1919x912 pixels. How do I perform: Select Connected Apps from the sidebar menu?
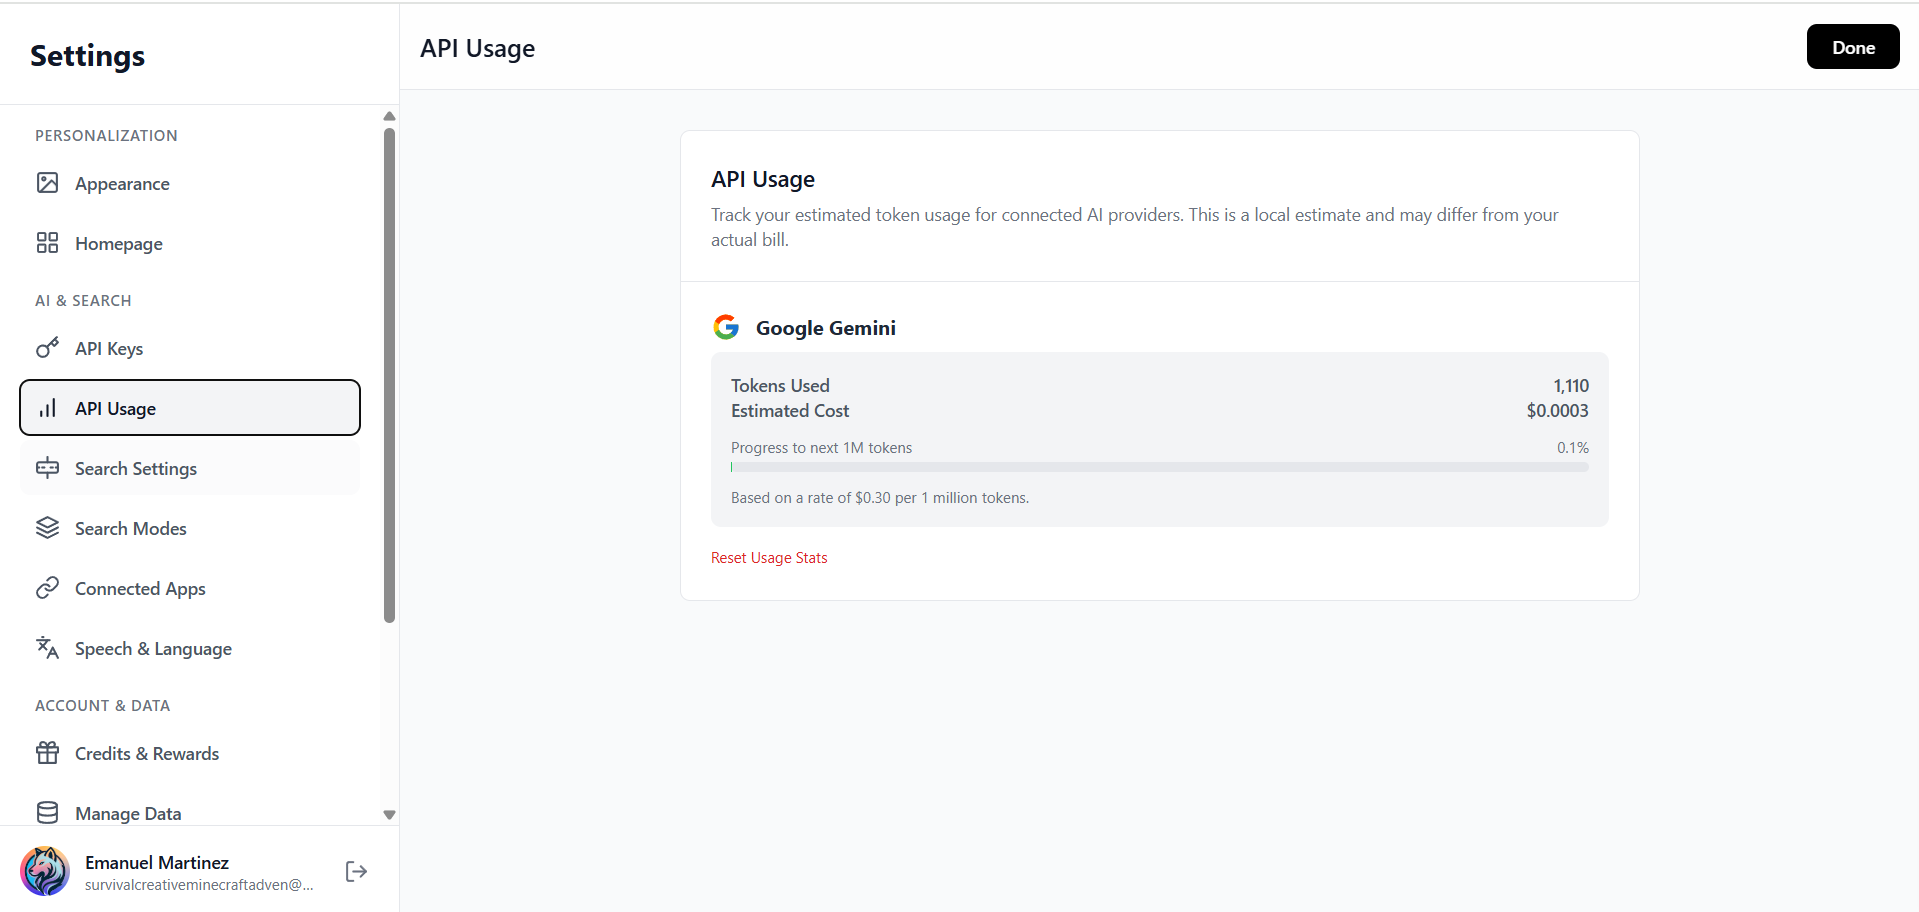click(x=140, y=588)
